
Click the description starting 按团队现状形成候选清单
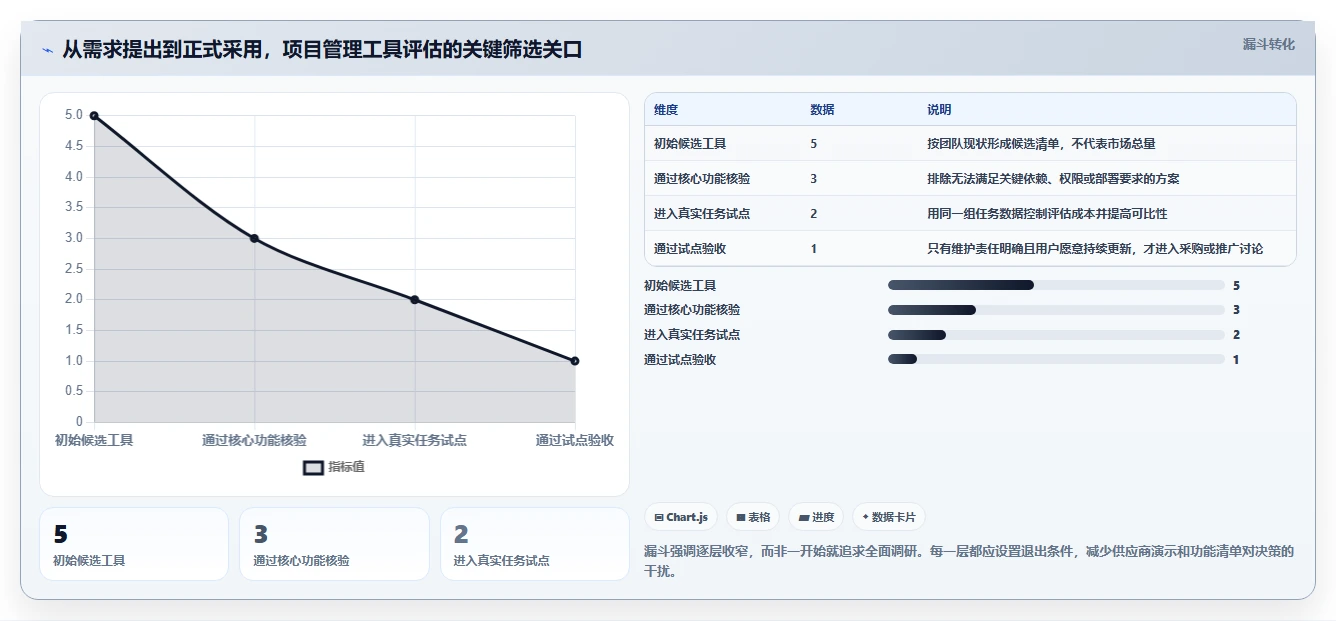1041,144
